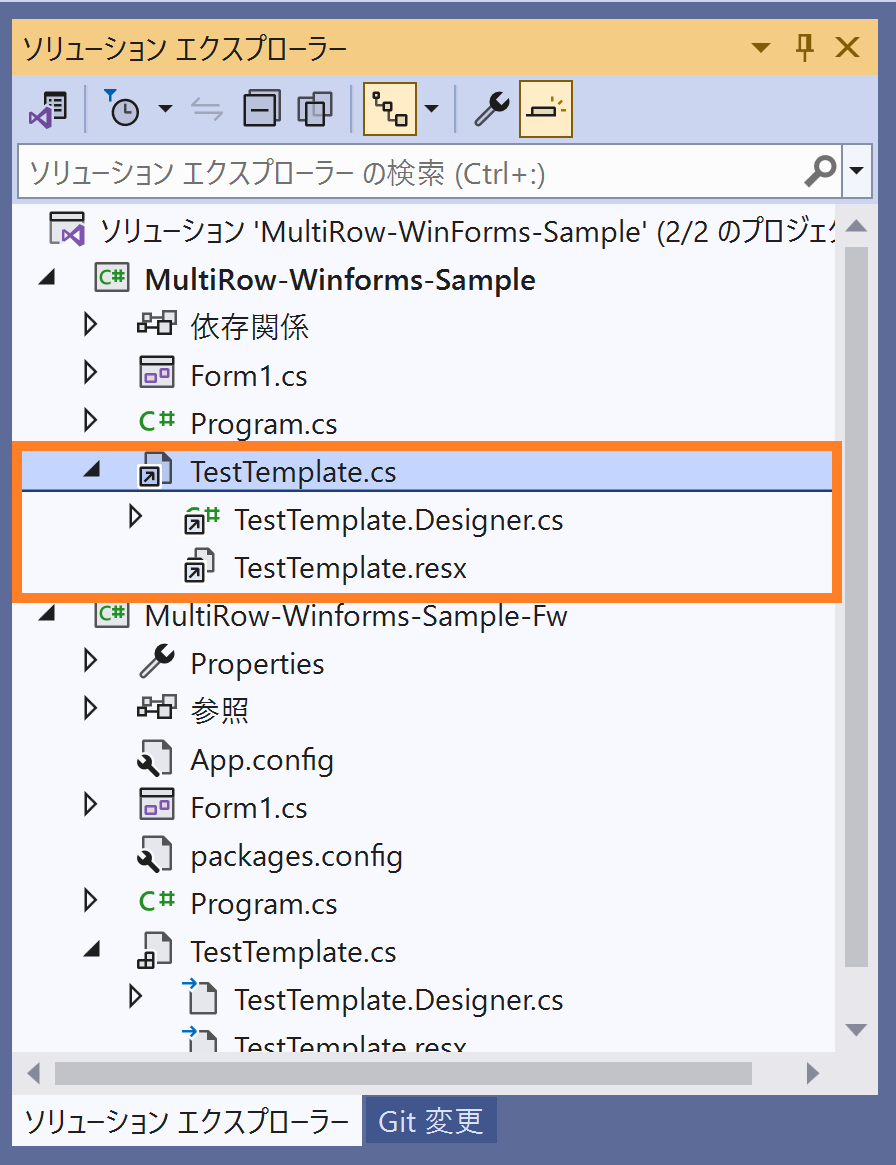This screenshot has width=896, height=1165.
Task: Collapse All nodes in the tree
Action: (x=262, y=109)
